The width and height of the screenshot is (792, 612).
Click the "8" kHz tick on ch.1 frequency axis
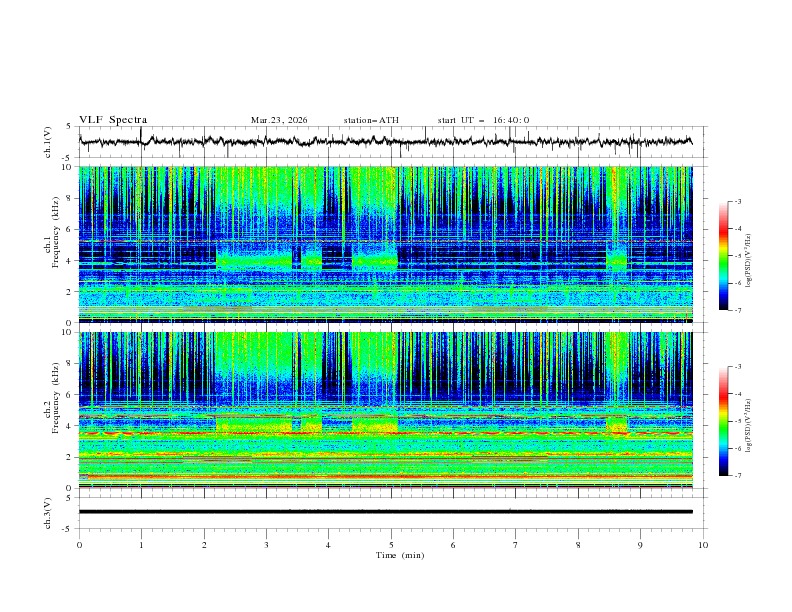[70, 198]
